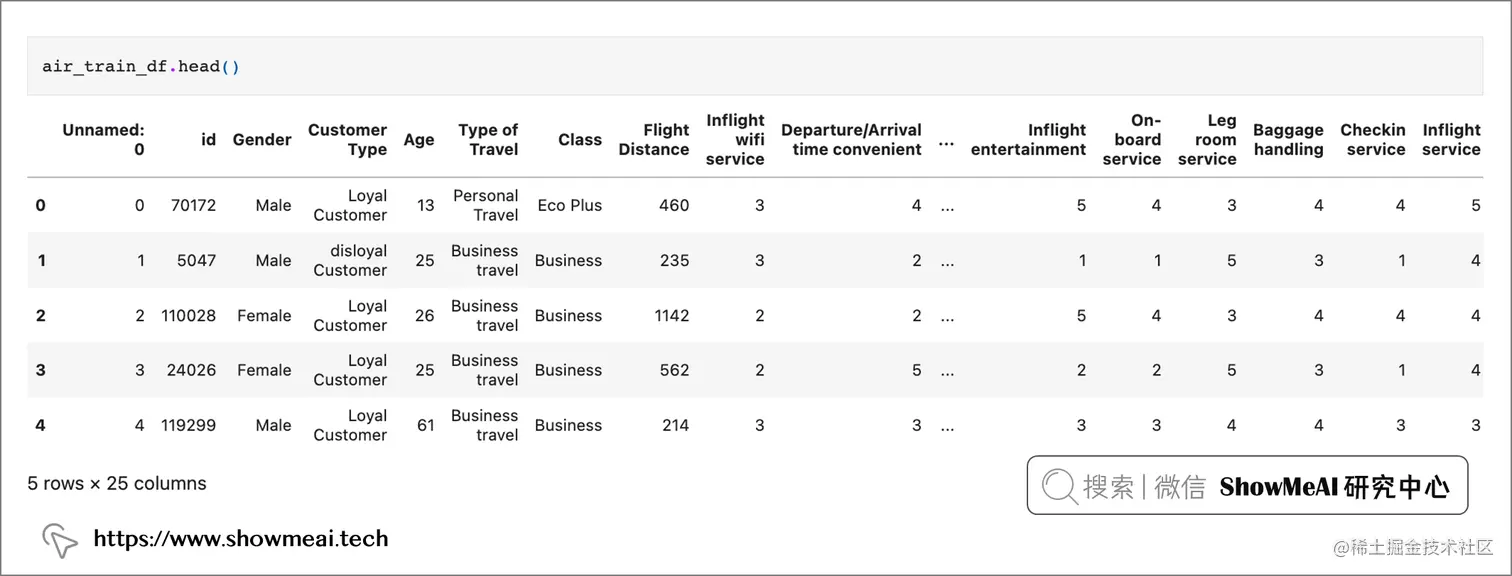Select the Departure/Arrival time convenient header
Screen dimensions: 1512x576
[x=851, y=140]
